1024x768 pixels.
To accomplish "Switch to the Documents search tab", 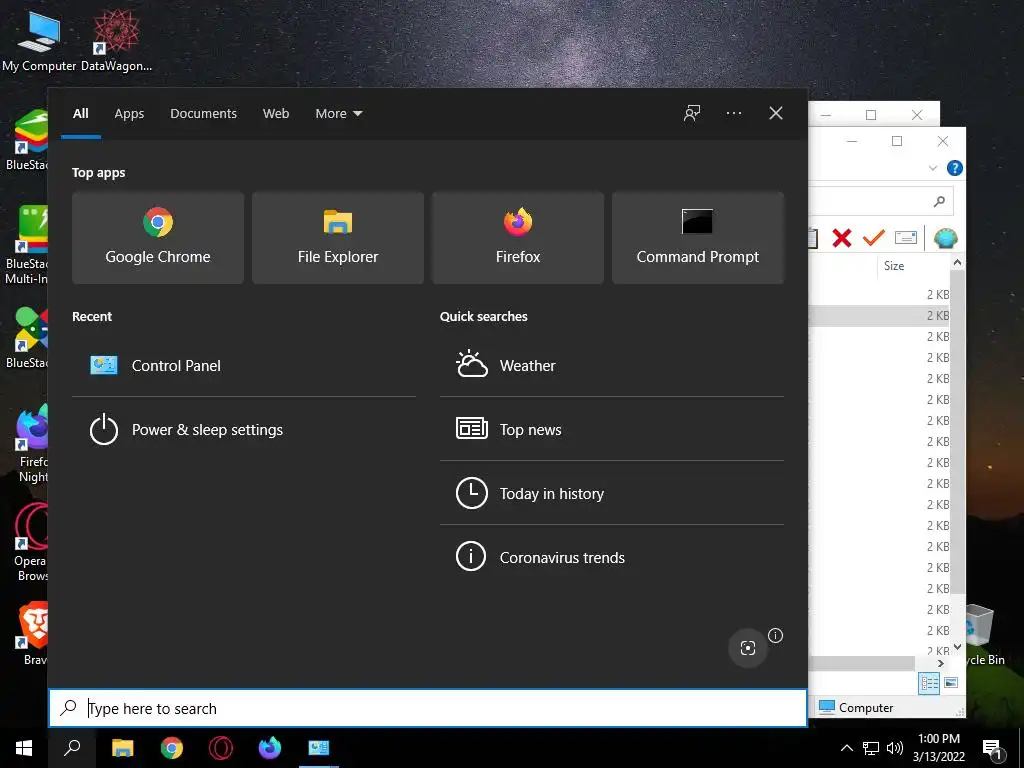I will tap(203, 114).
